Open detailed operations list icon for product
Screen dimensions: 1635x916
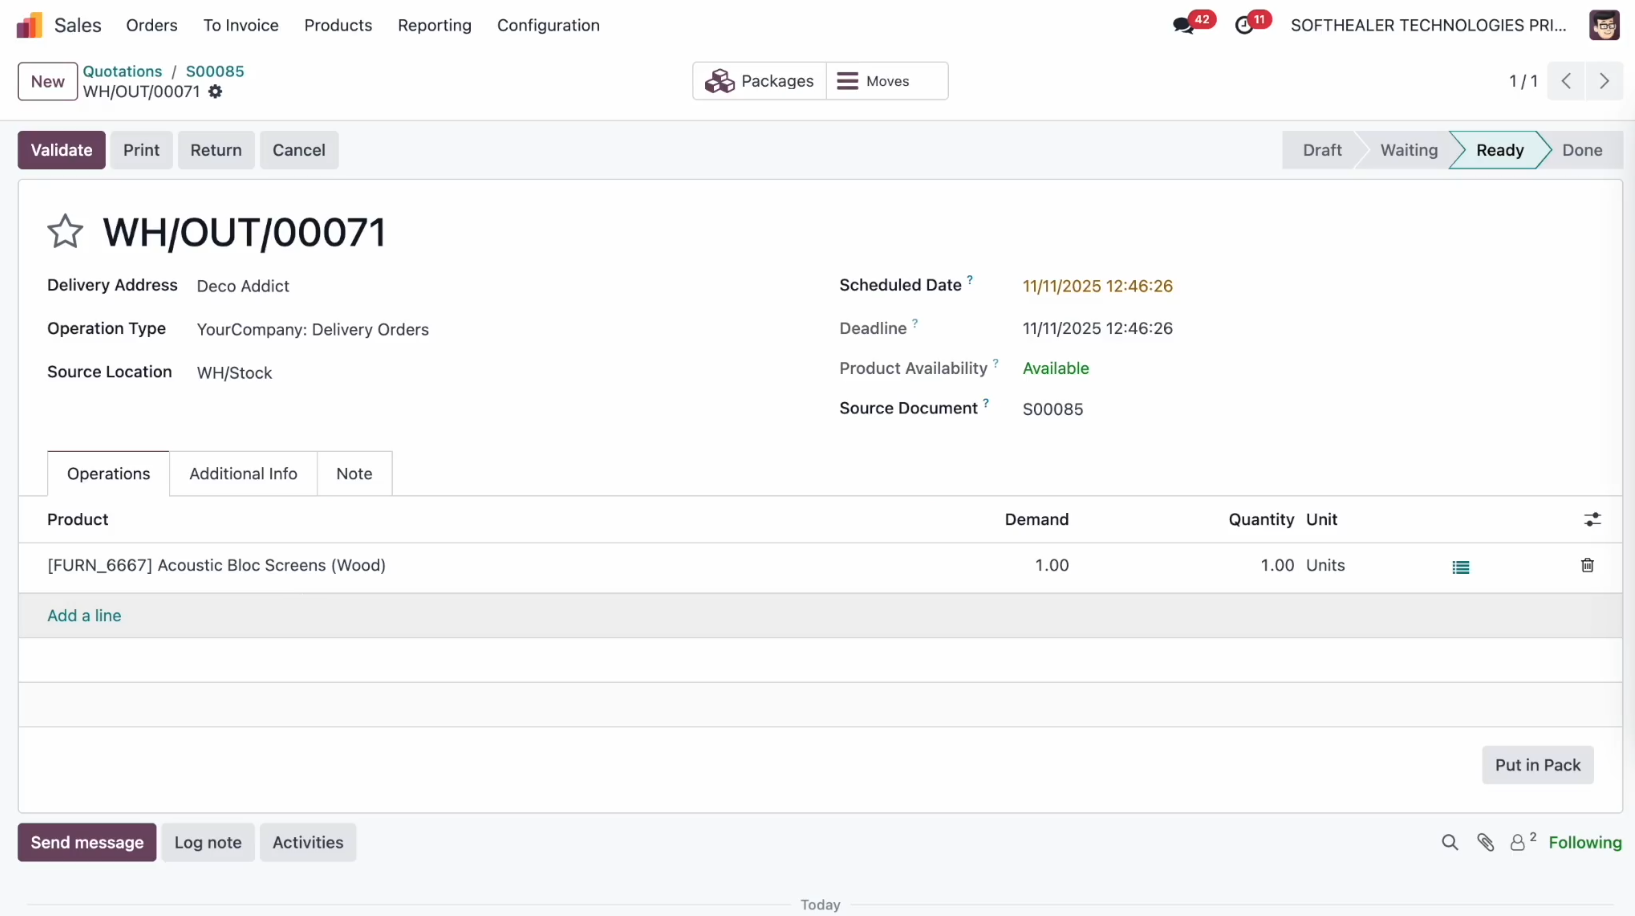click(1461, 567)
